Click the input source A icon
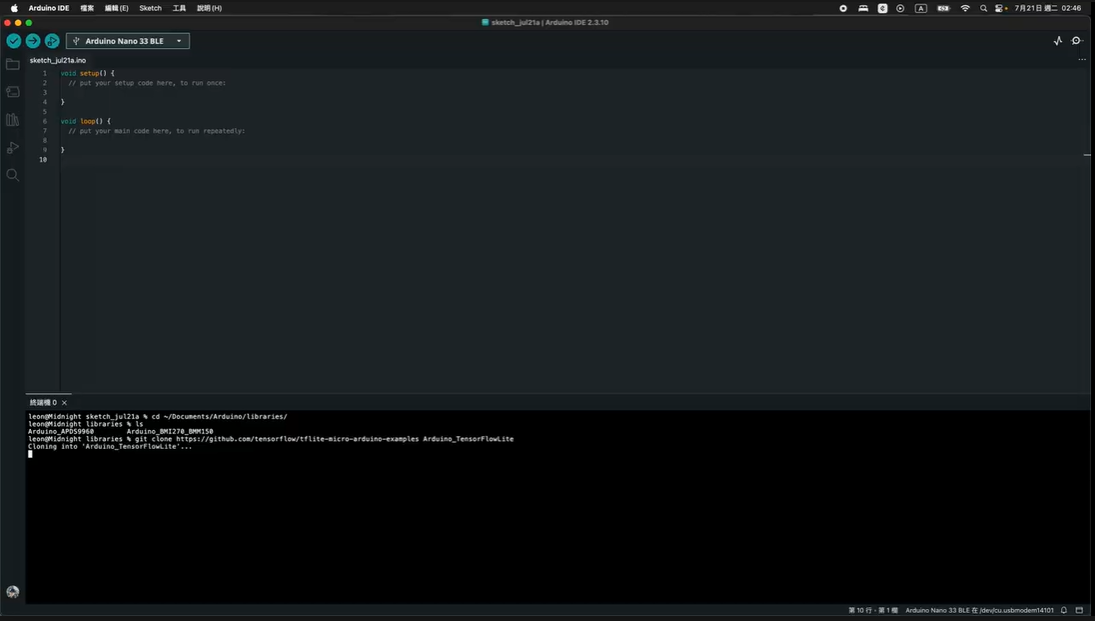This screenshot has height=621, width=1095. coord(921,8)
